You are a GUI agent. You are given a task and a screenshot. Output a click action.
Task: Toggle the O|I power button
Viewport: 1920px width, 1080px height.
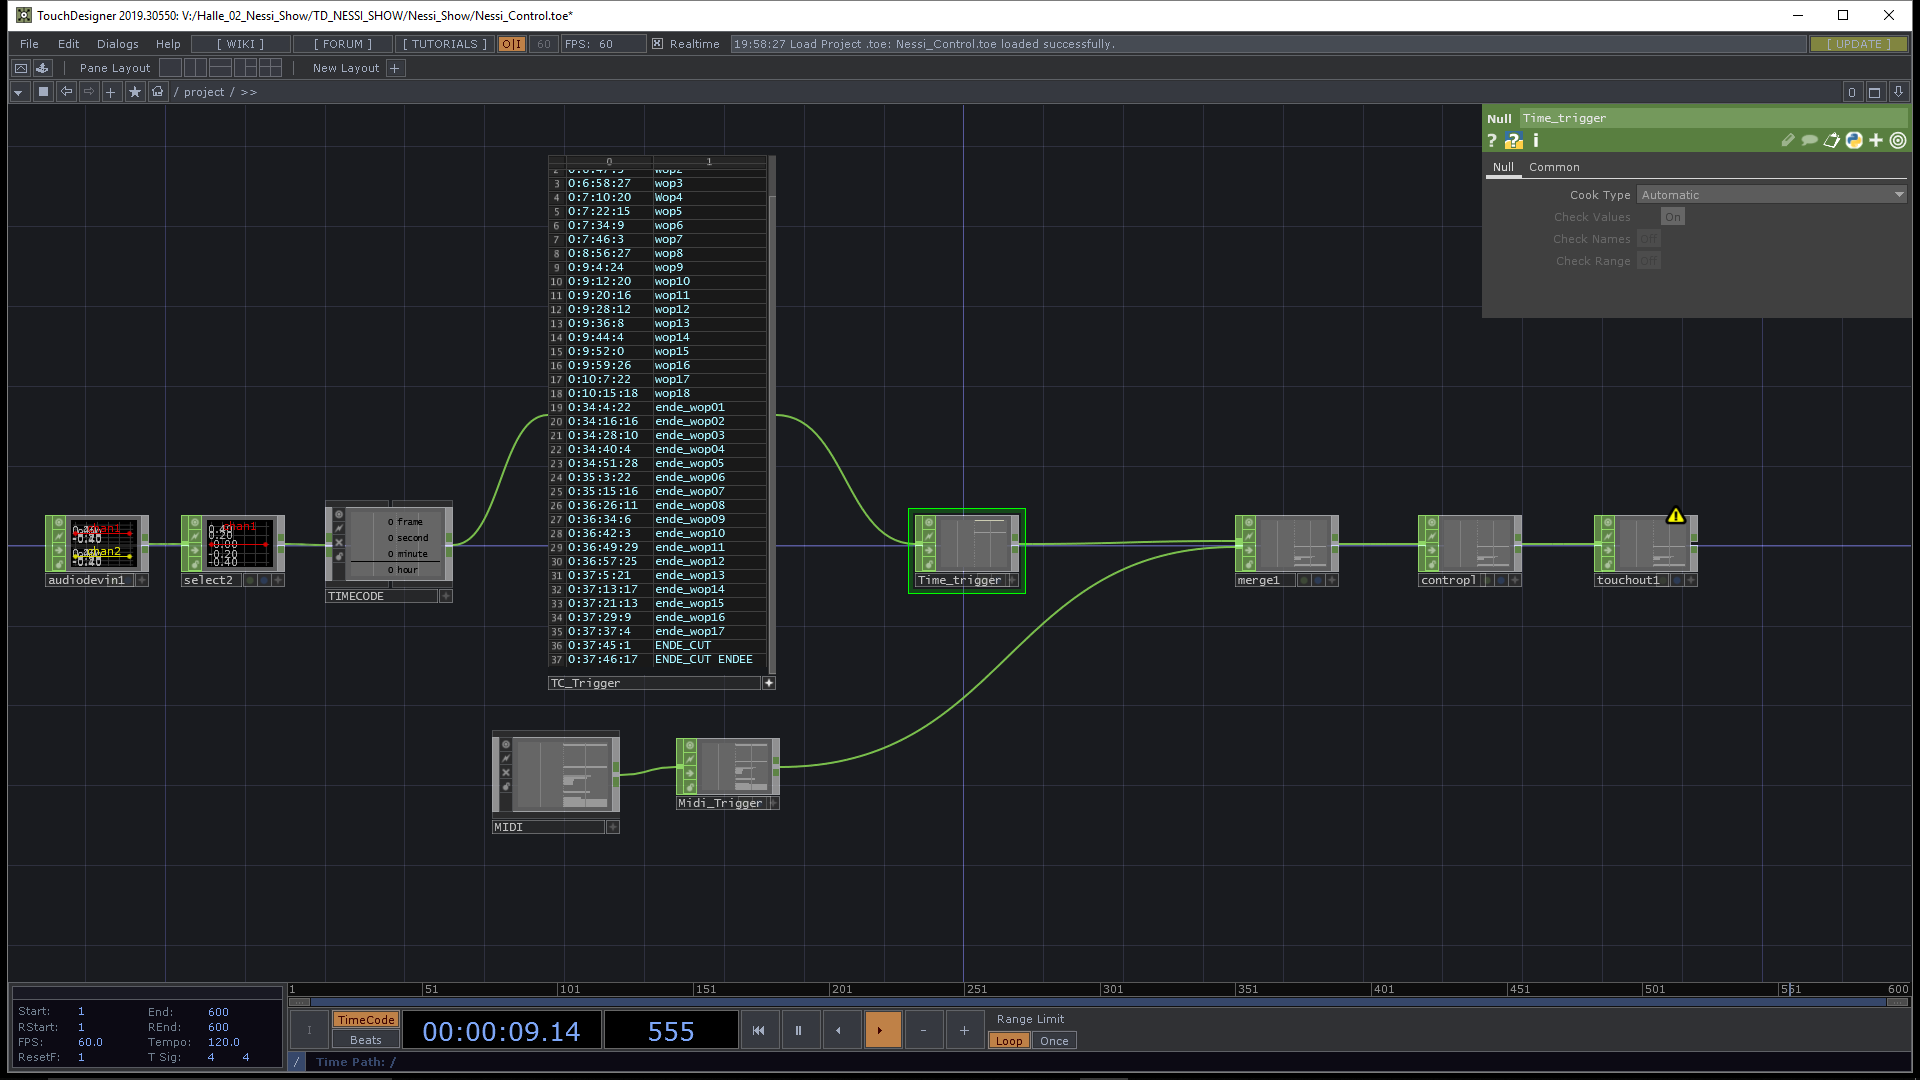pyautogui.click(x=511, y=44)
